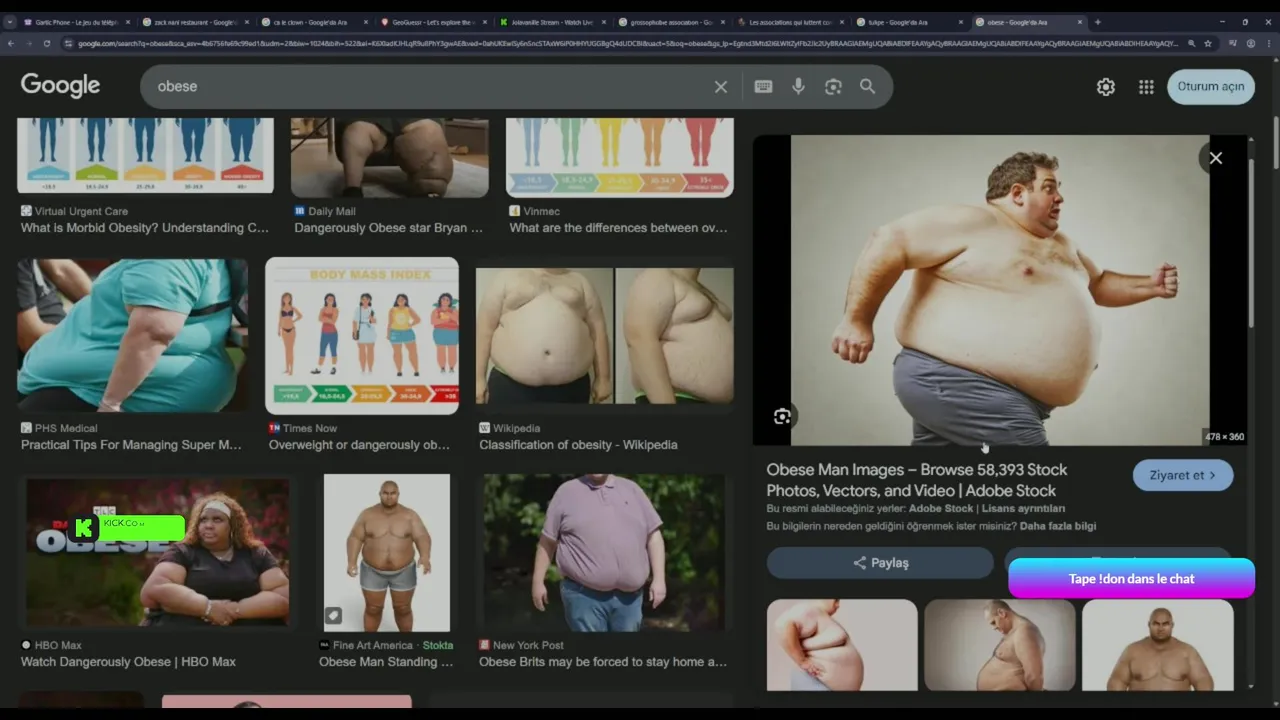Viewport: 1280px width, 720px height.
Task: Close the image preview panel
Action: [x=1215, y=158]
